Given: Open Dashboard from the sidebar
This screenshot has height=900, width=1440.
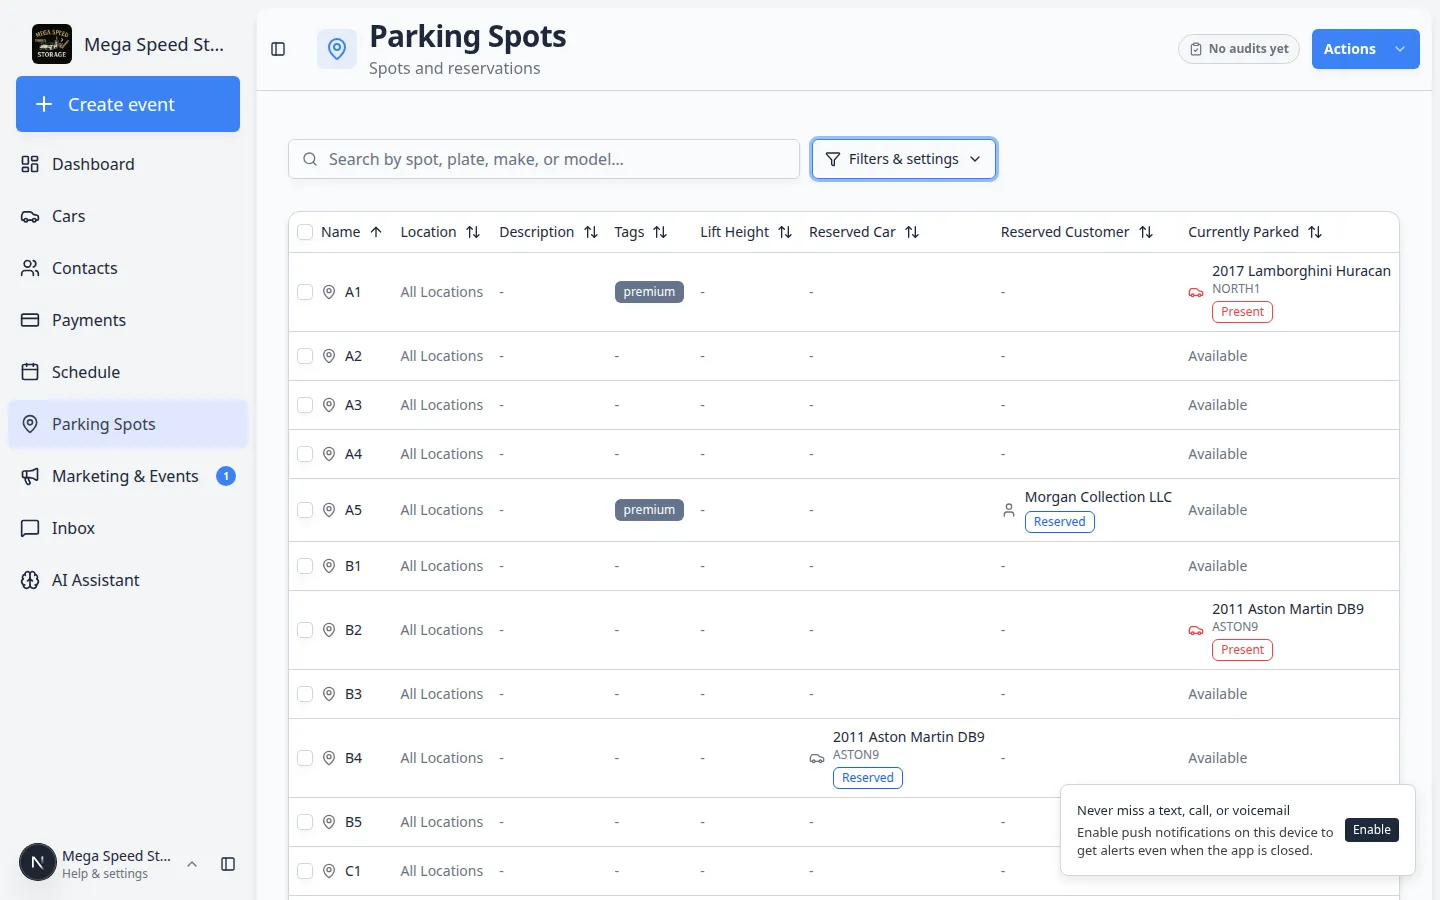Looking at the screenshot, I should click(x=128, y=164).
